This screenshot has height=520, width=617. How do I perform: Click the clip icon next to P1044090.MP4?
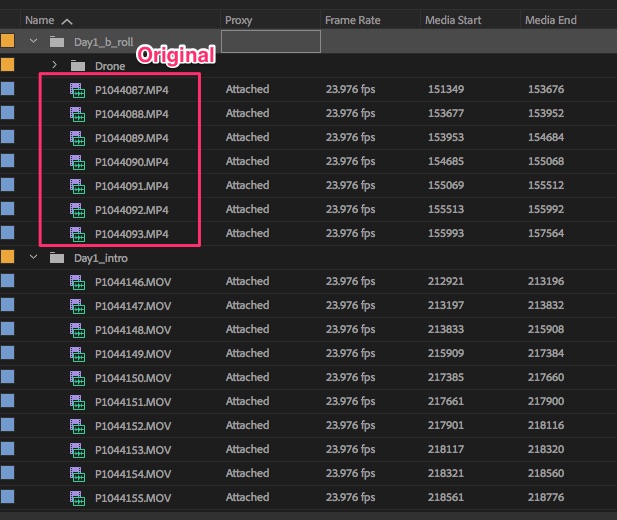78,161
